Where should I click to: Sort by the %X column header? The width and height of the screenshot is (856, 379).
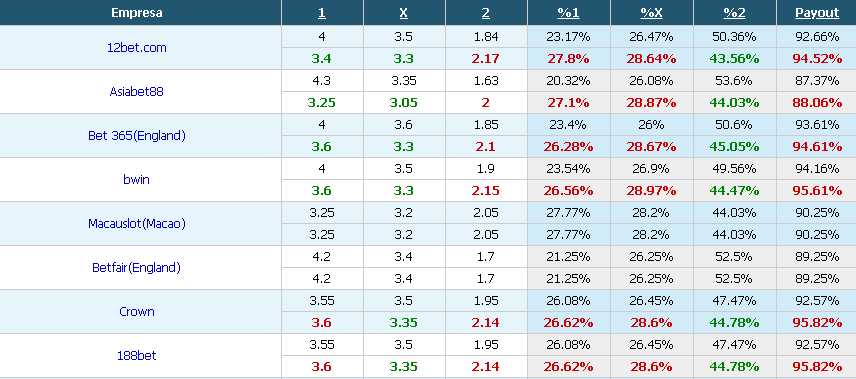tap(651, 13)
